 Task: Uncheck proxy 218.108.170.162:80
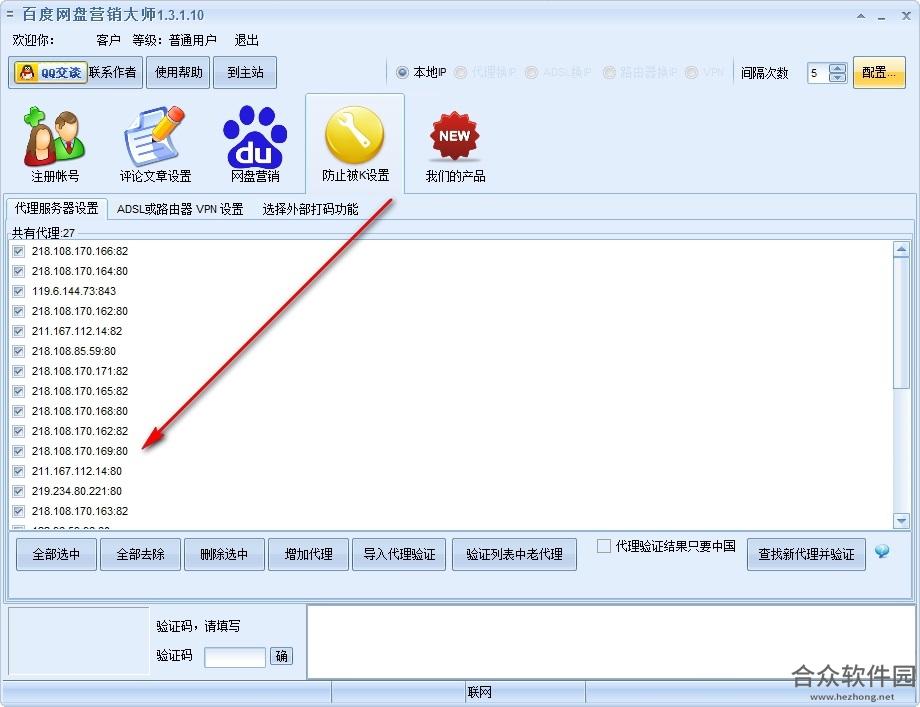click(x=19, y=311)
